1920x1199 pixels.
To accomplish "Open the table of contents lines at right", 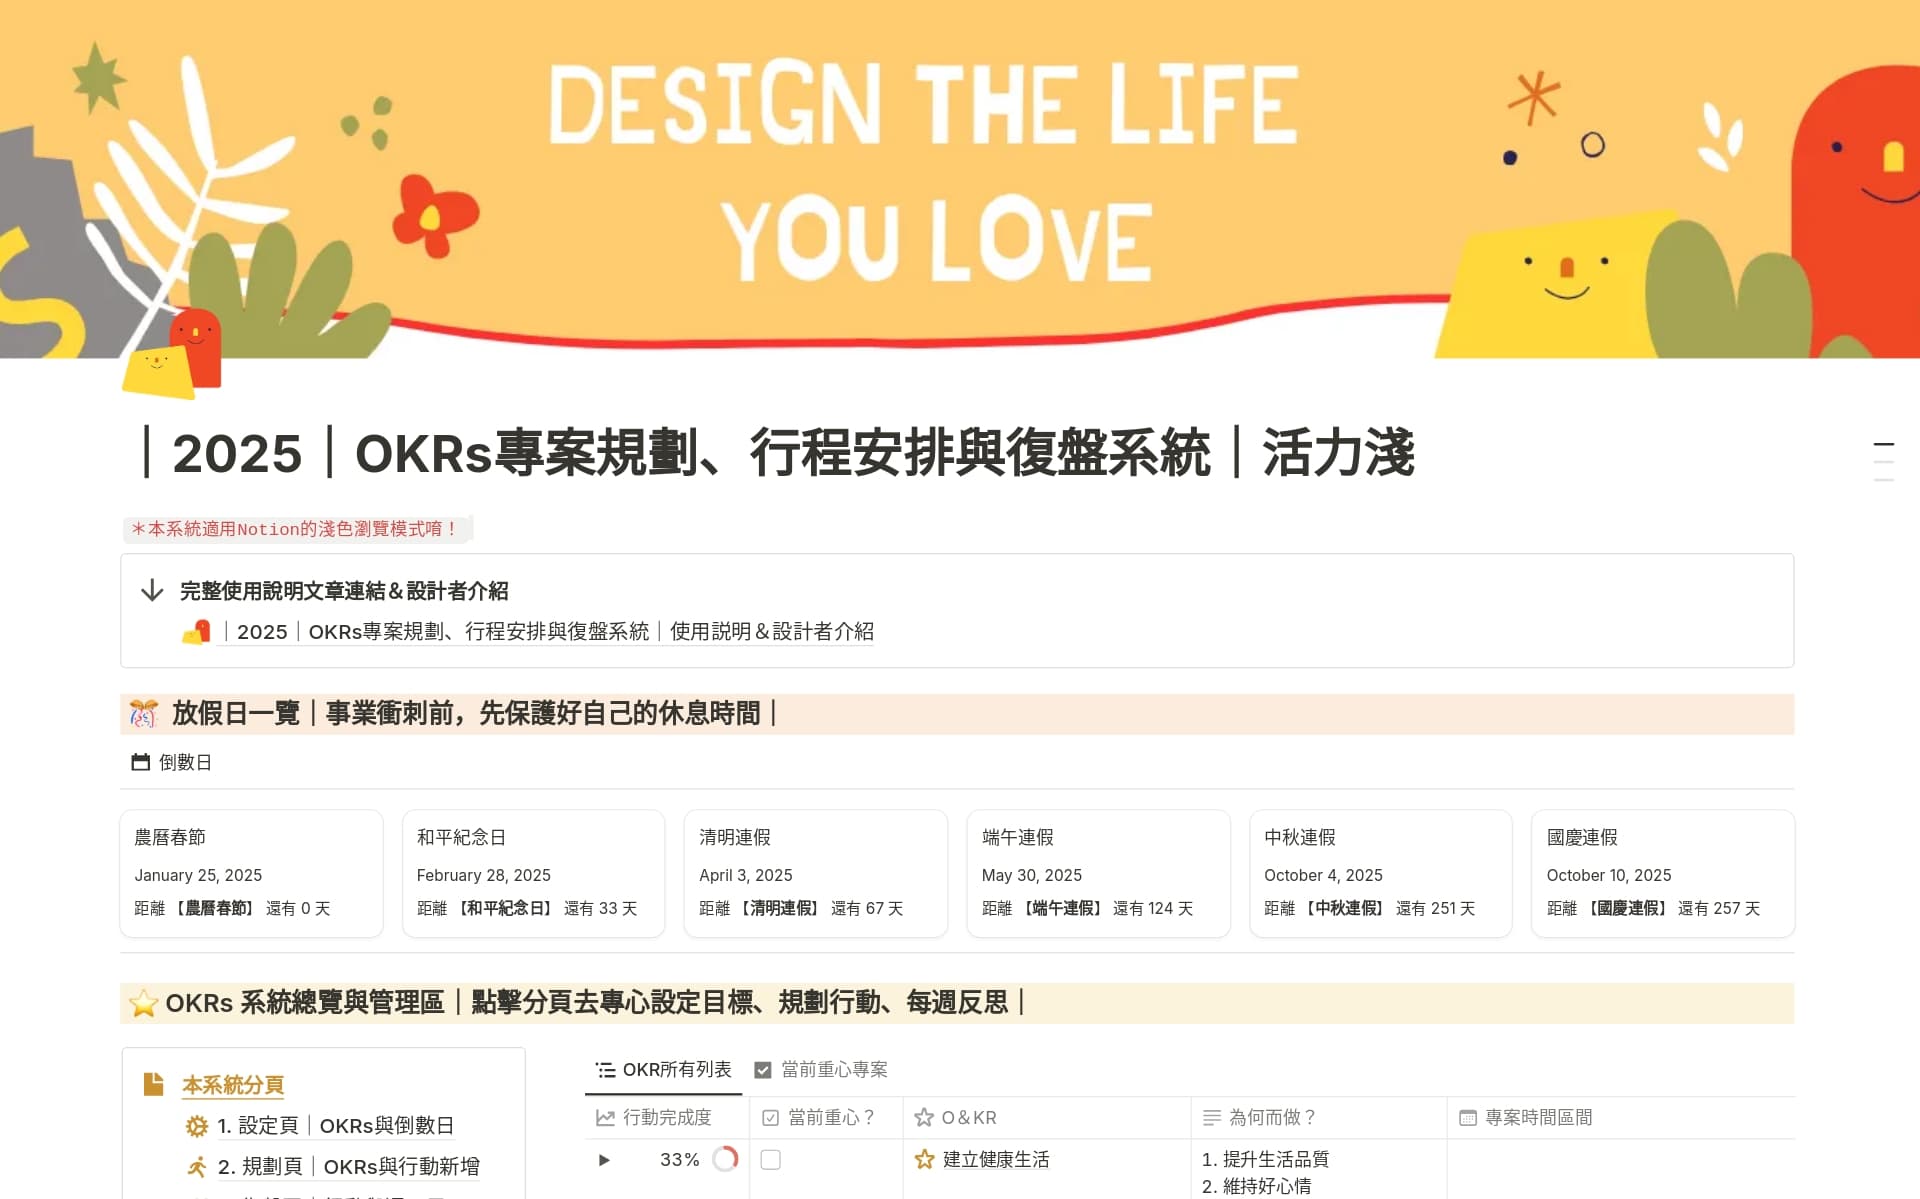I will pos(1883,461).
